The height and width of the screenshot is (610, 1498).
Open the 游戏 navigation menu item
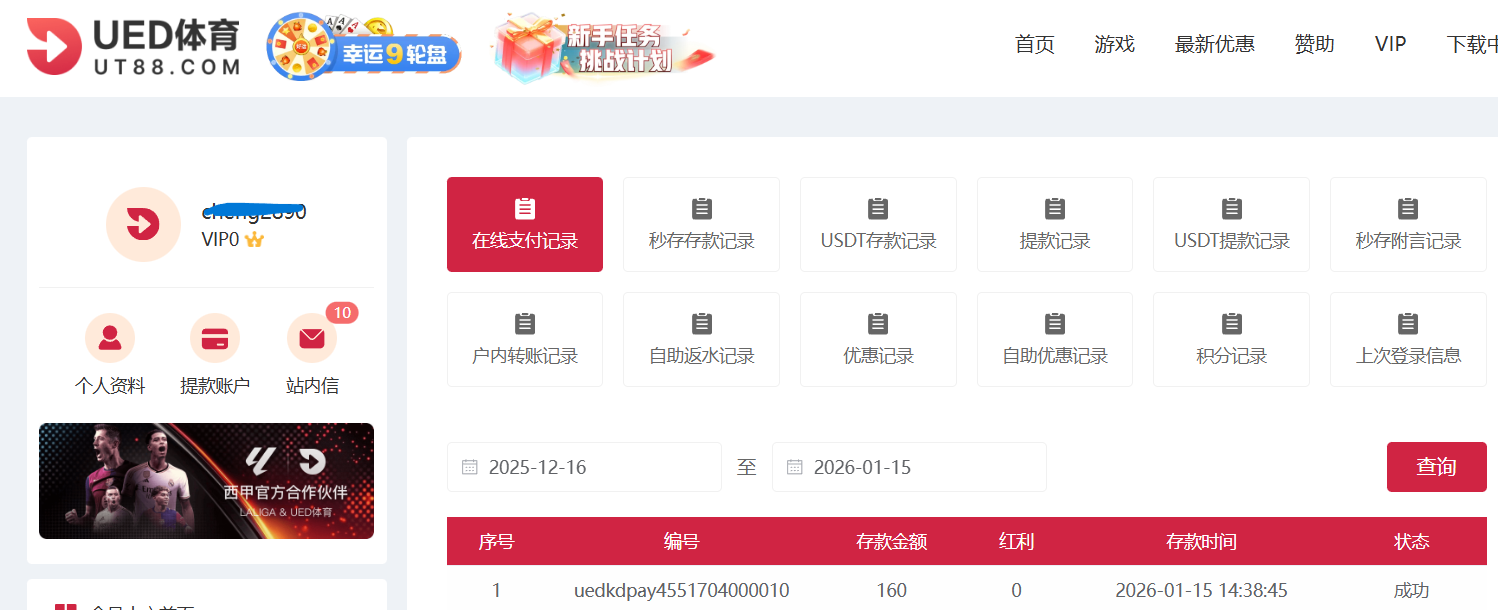[1114, 45]
